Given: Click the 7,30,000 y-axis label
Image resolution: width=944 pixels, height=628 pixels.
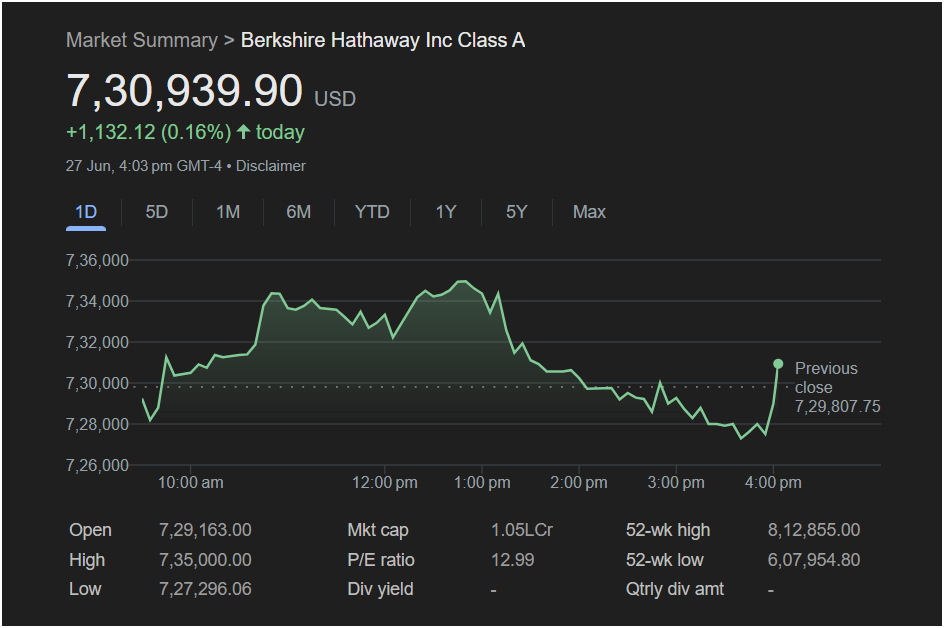Looking at the screenshot, I should [97, 383].
